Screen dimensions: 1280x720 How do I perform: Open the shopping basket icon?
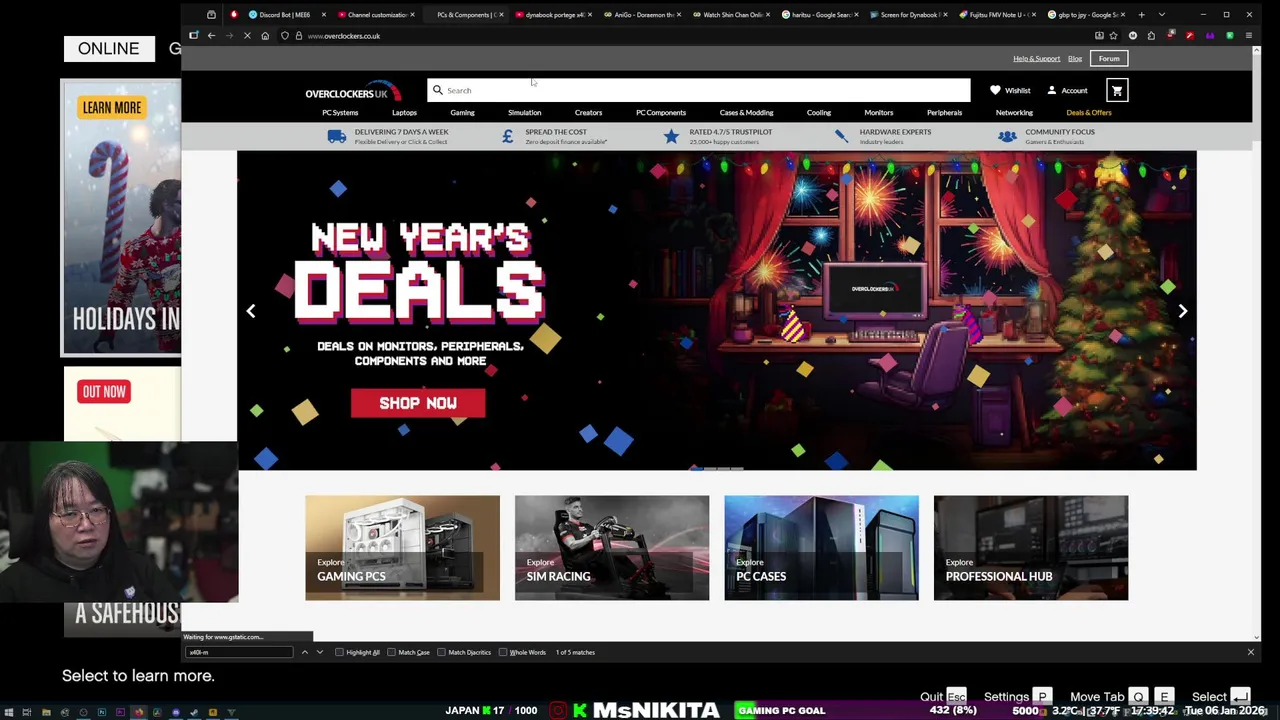tap(1117, 91)
